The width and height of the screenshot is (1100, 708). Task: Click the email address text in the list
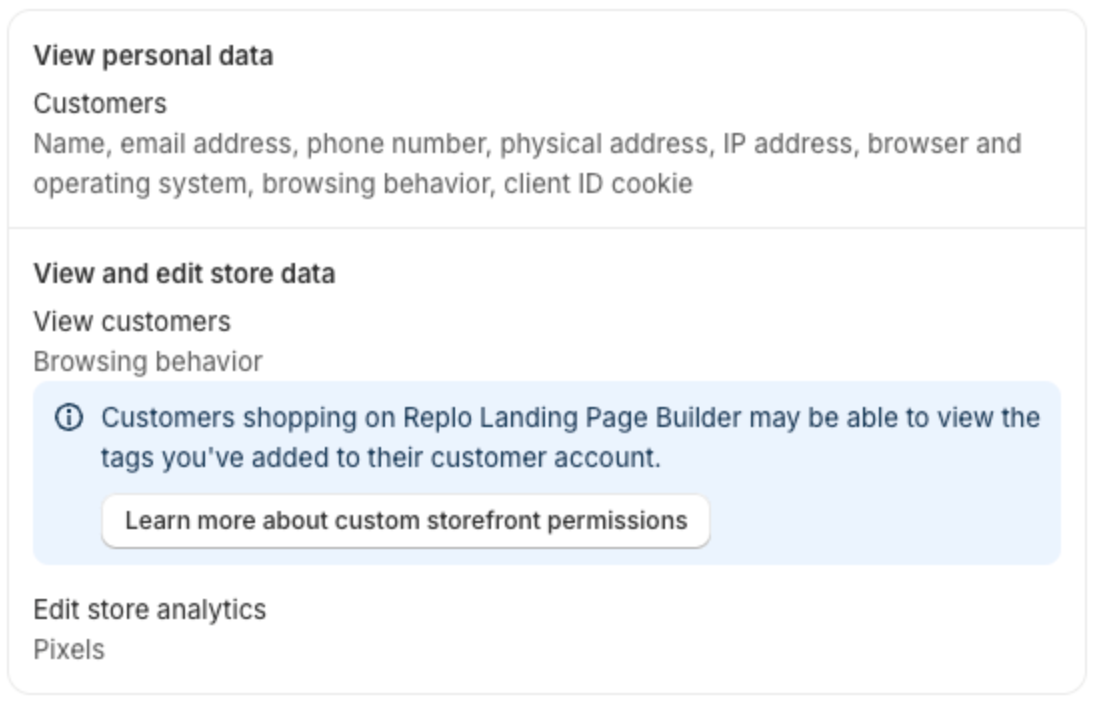click(206, 144)
